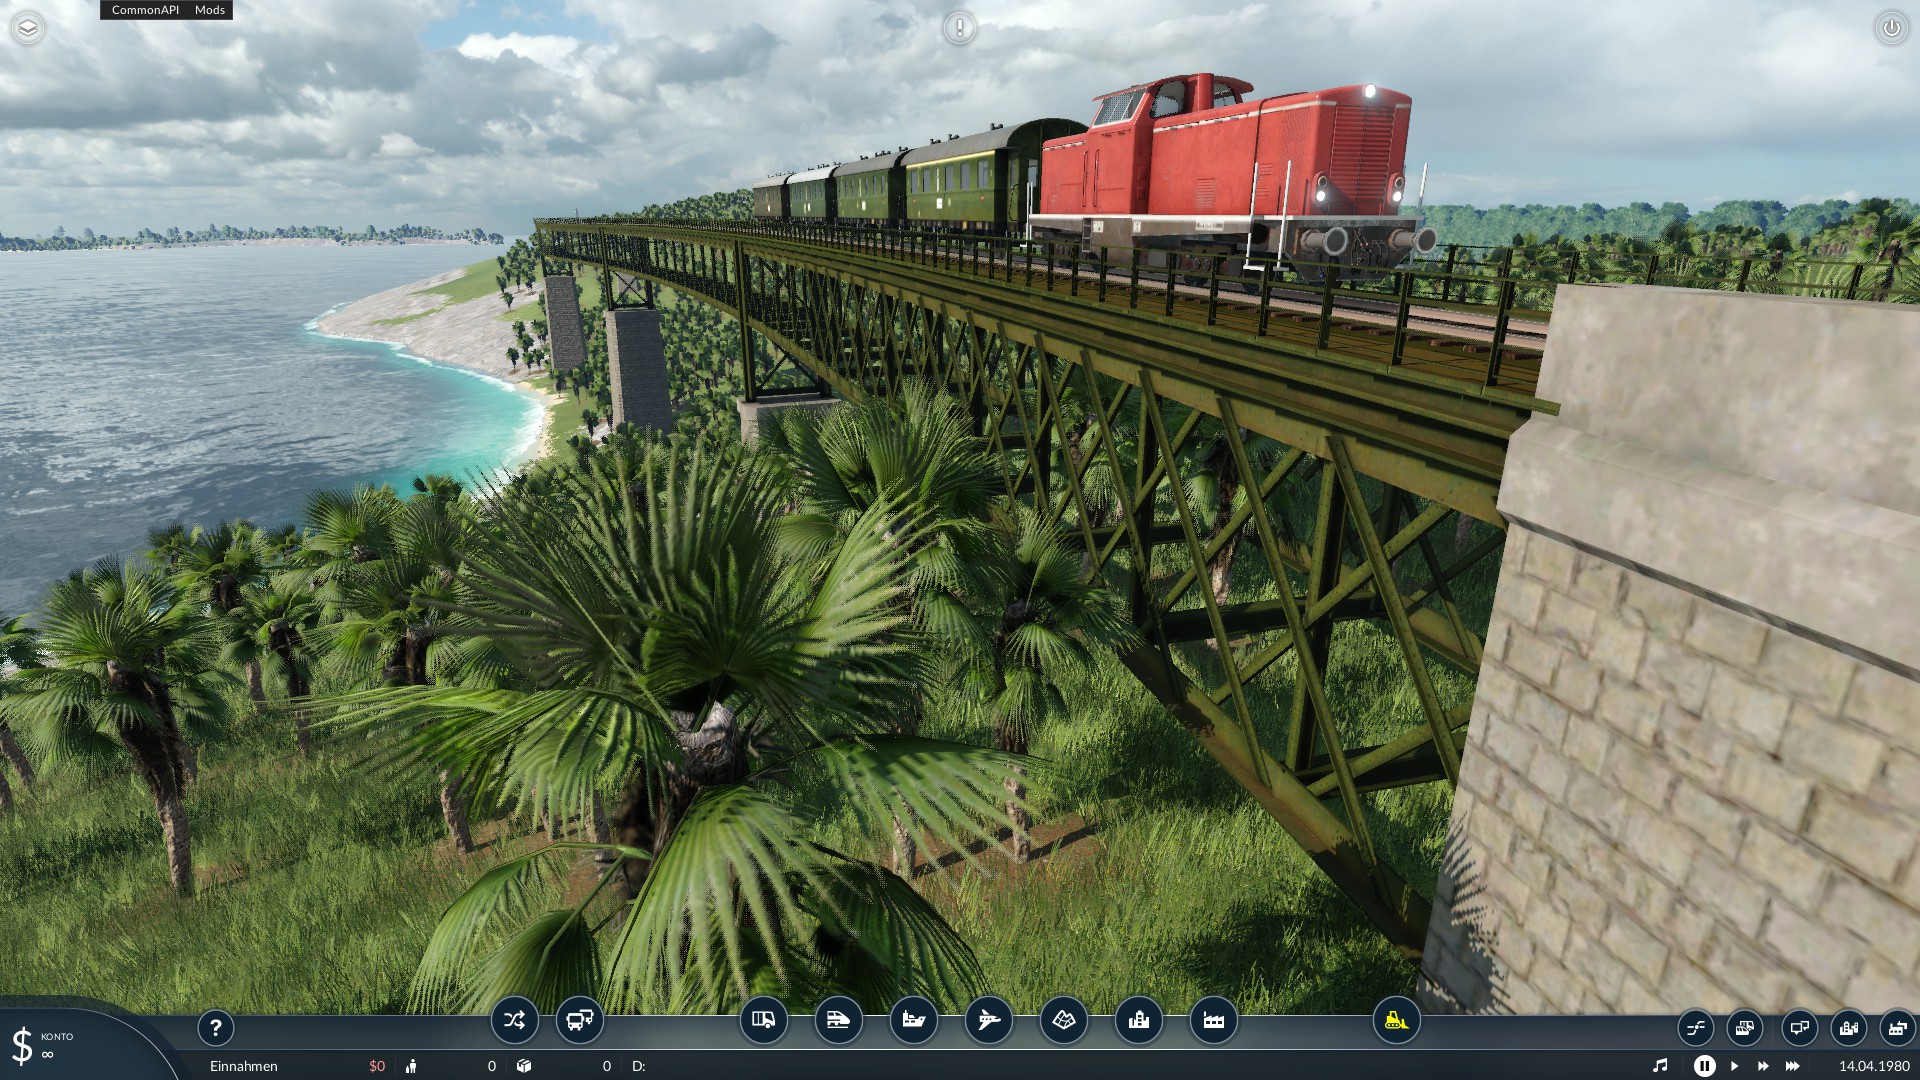Viewport: 1920px width, 1080px height.
Task: Open the stations and depots list icon
Action: [x=1744, y=1028]
